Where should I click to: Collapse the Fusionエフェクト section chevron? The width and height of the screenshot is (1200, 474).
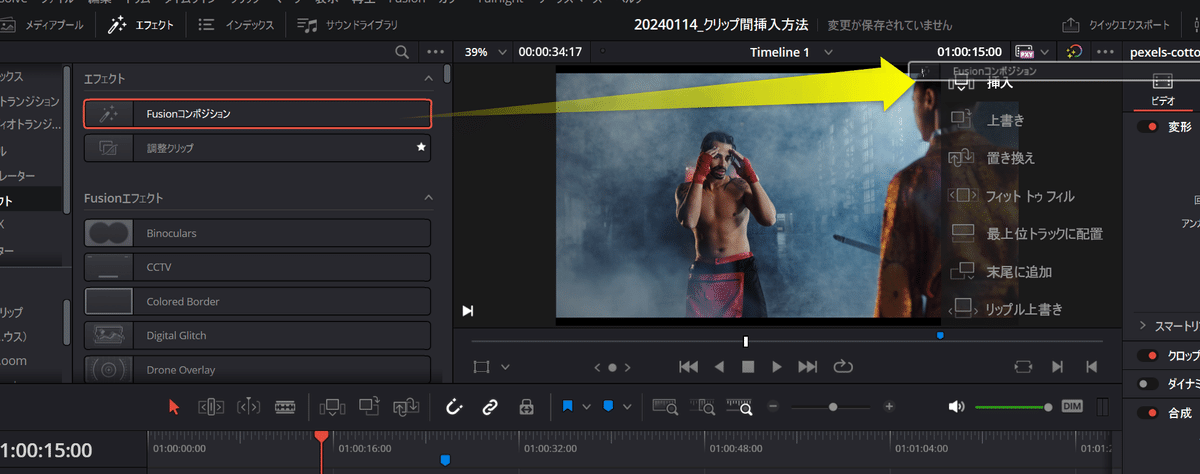click(x=429, y=198)
